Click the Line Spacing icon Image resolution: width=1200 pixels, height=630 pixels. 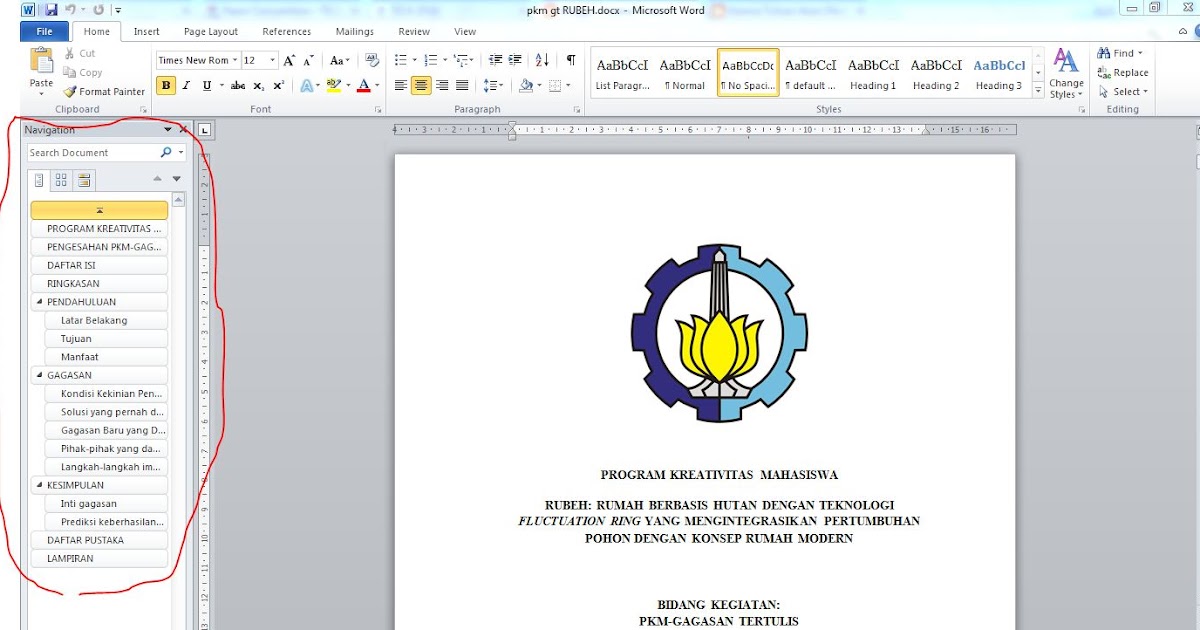492,85
